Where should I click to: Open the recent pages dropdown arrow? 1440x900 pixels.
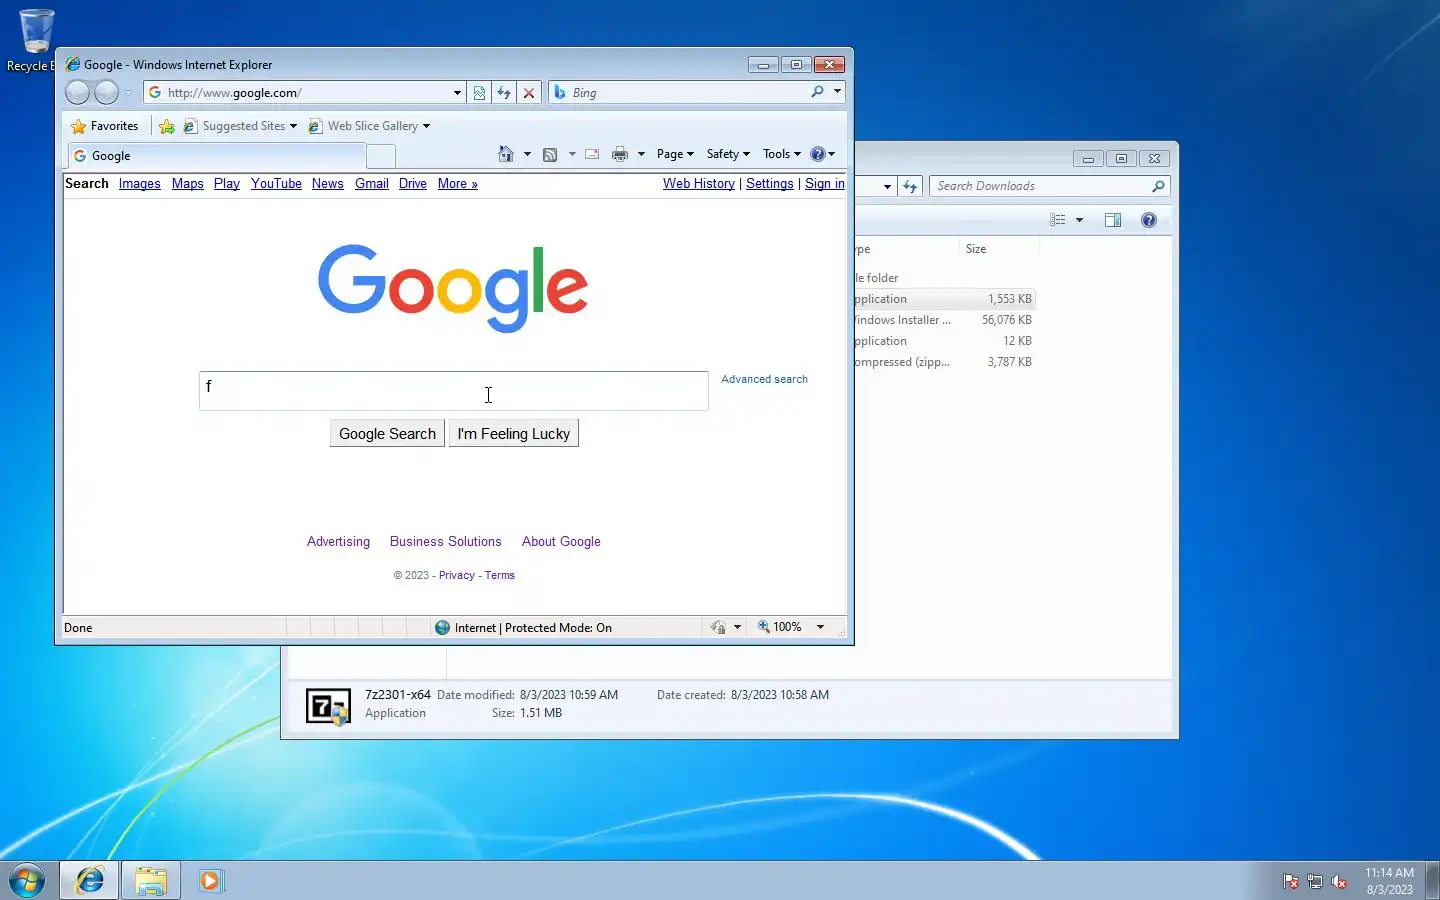click(128, 93)
